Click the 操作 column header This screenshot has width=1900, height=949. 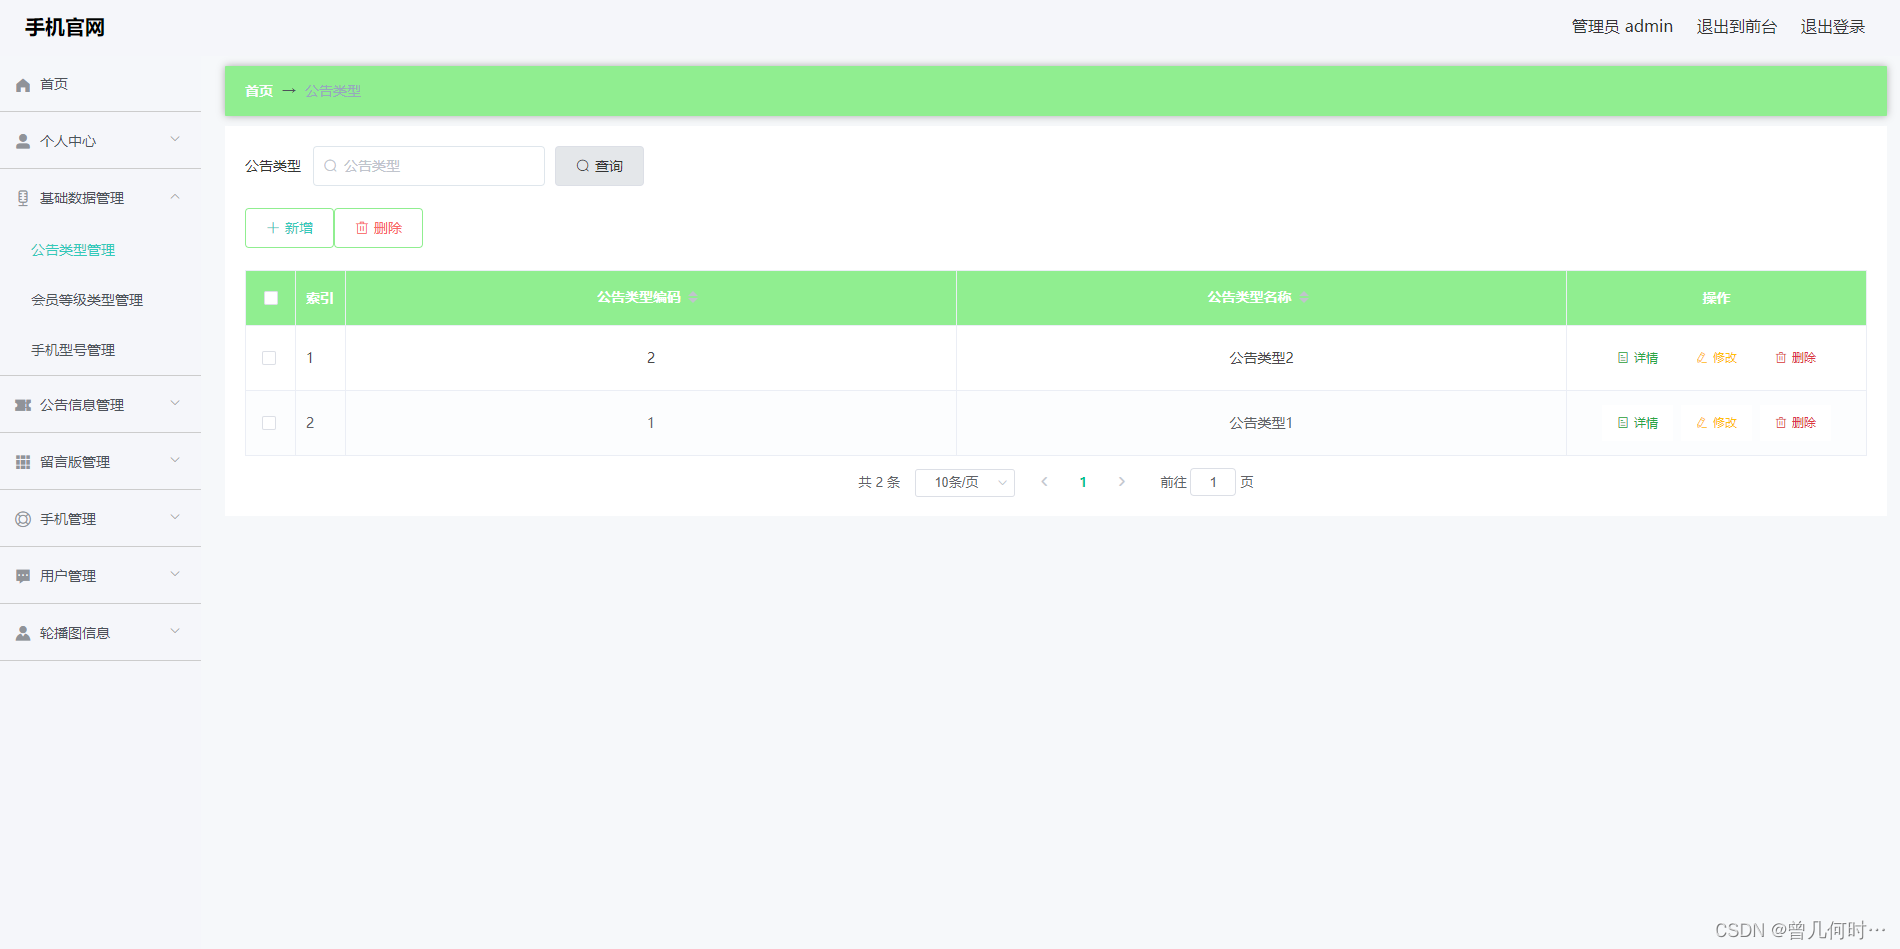click(1716, 298)
